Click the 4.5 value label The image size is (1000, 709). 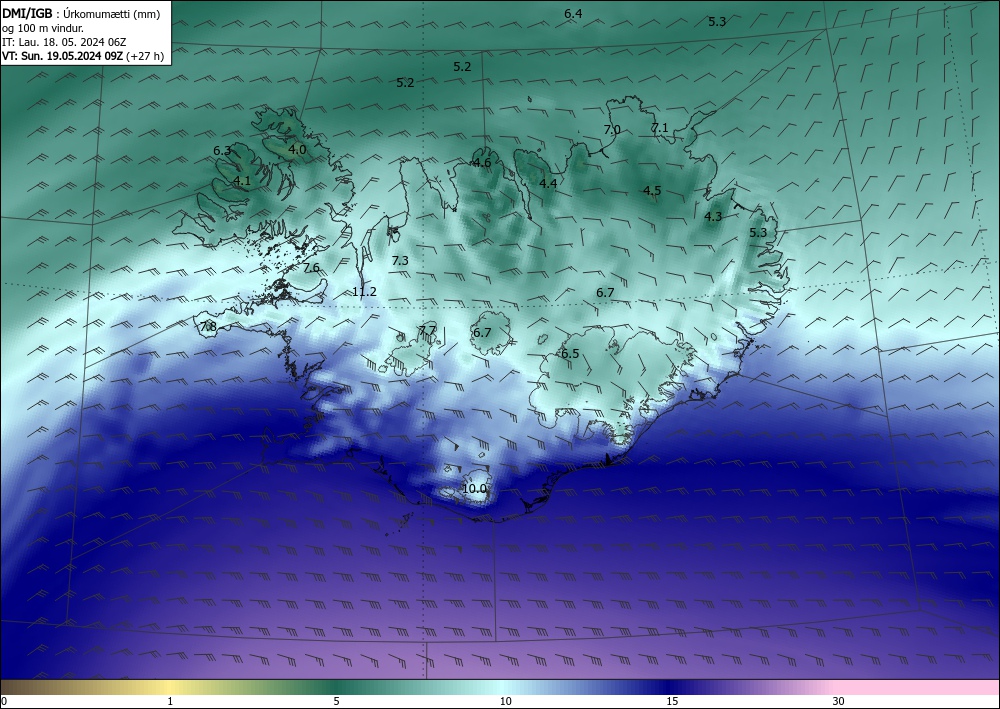click(x=652, y=191)
